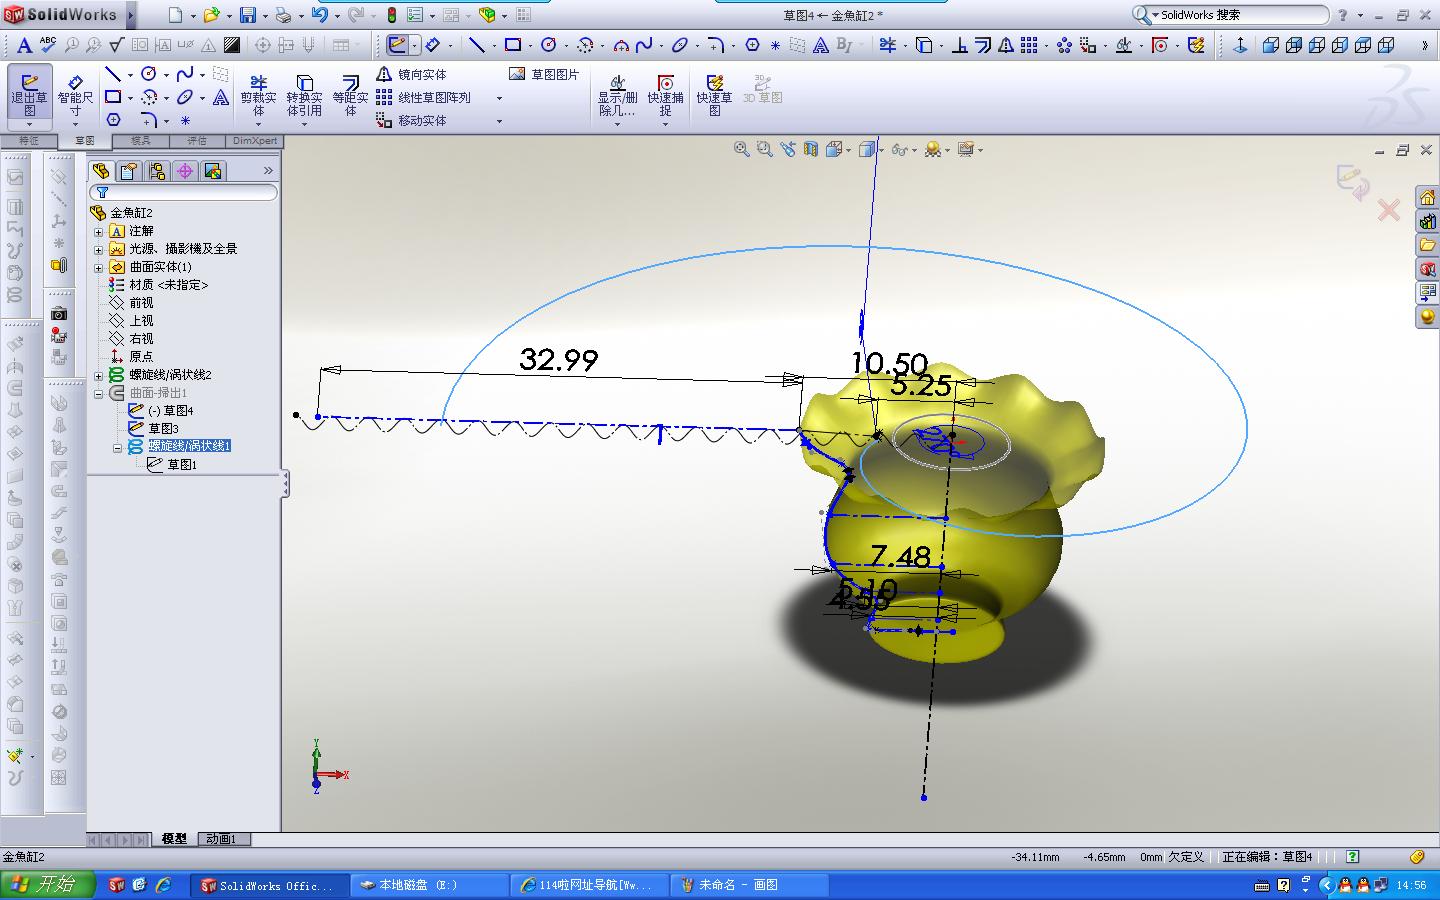Click the standard view normal-to icon

(1240, 45)
